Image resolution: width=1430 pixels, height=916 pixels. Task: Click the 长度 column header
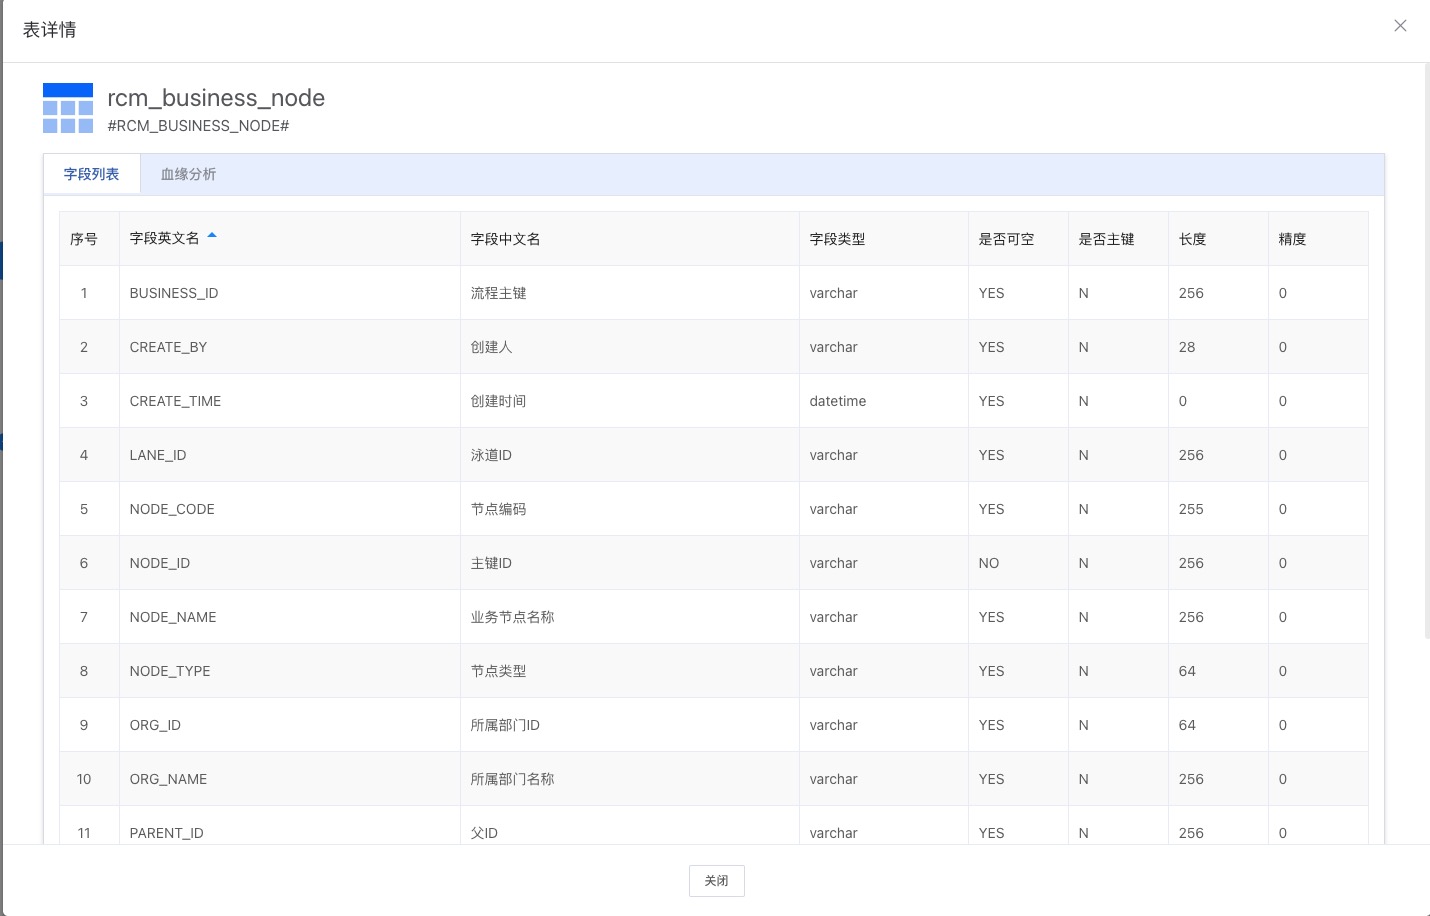(1192, 238)
